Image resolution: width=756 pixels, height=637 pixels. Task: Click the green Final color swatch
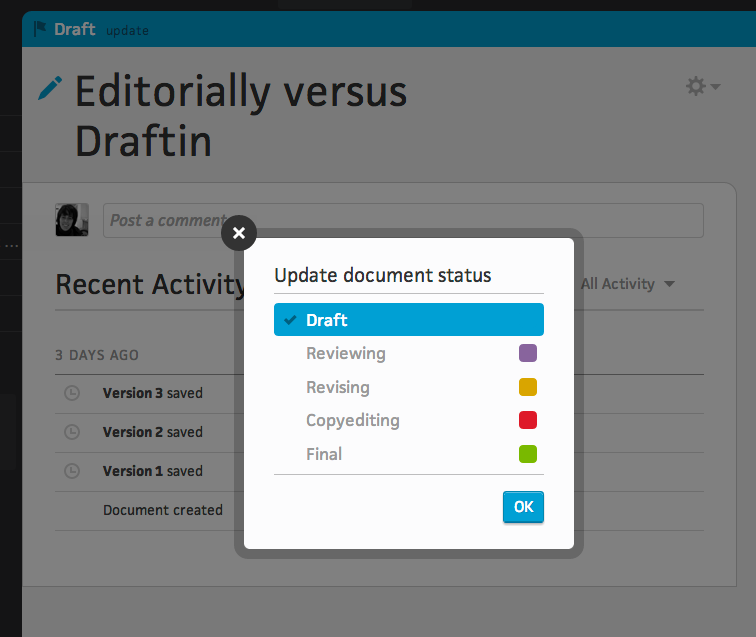[x=527, y=454]
